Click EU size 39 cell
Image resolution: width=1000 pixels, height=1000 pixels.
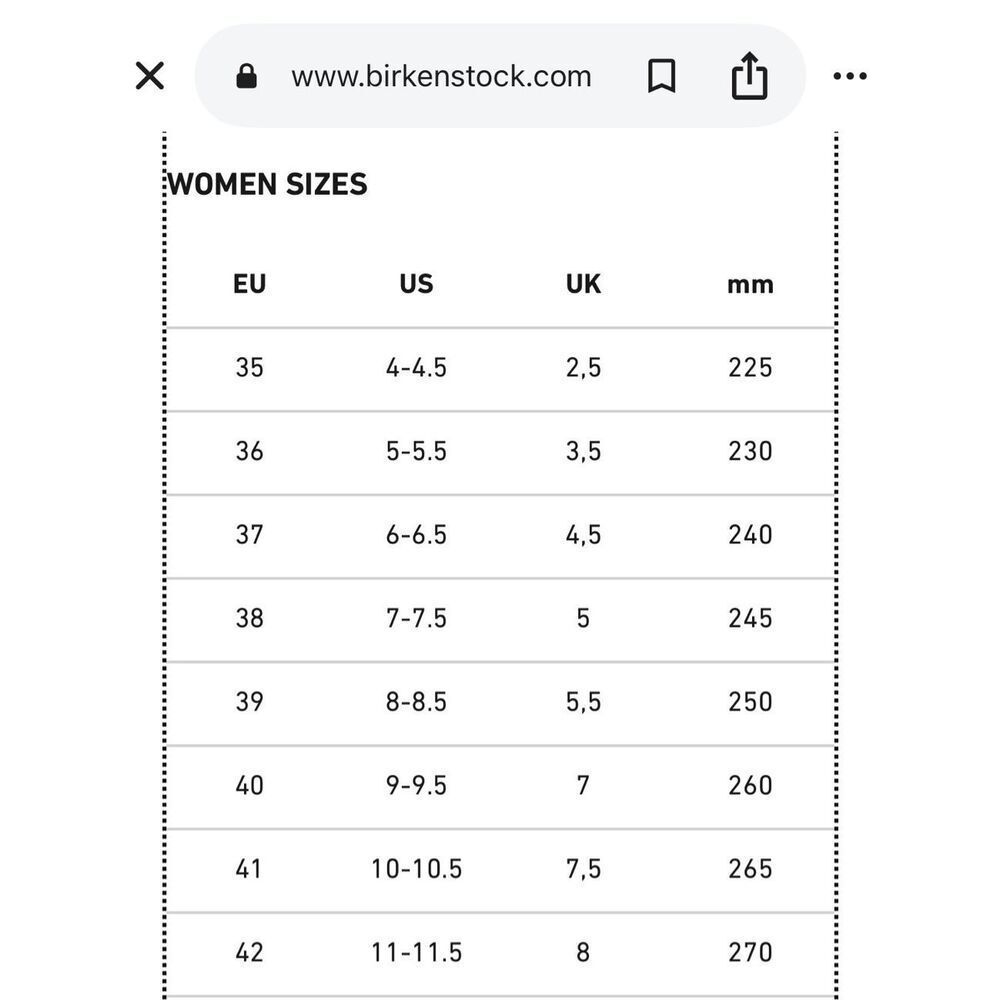pyautogui.click(x=250, y=702)
